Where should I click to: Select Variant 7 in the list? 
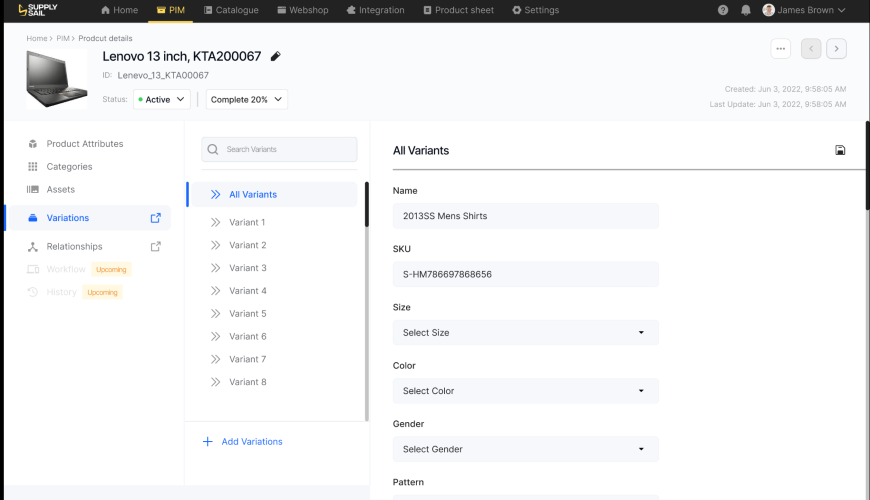tap(247, 359)
